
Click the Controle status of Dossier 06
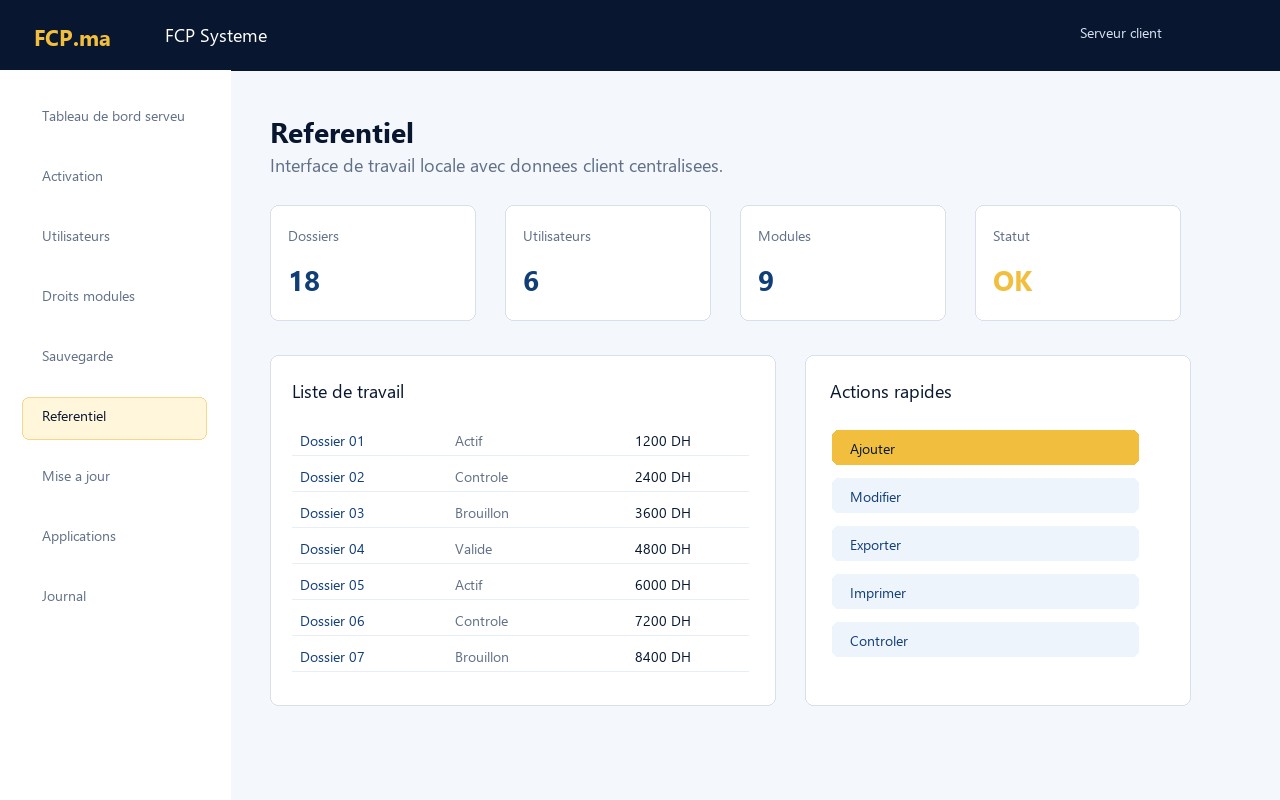481,621
